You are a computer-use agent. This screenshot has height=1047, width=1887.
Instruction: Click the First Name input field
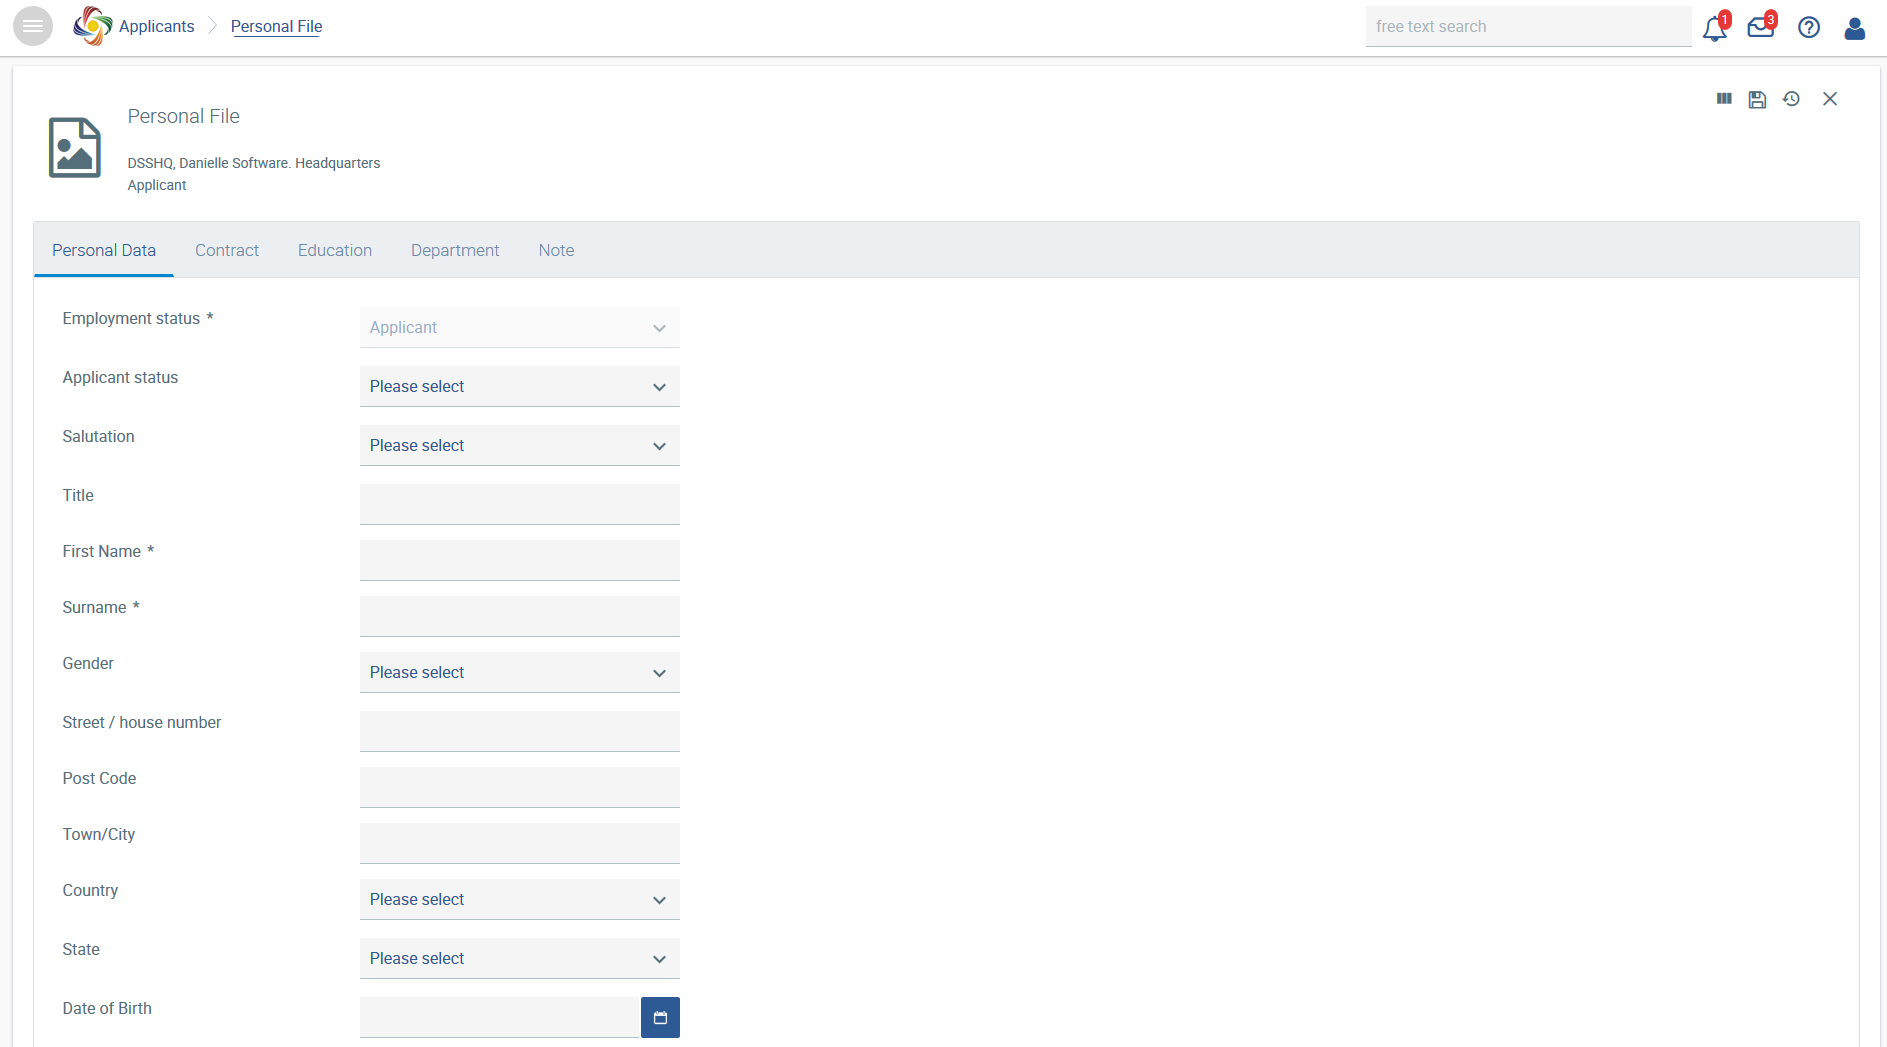[519, 560]
